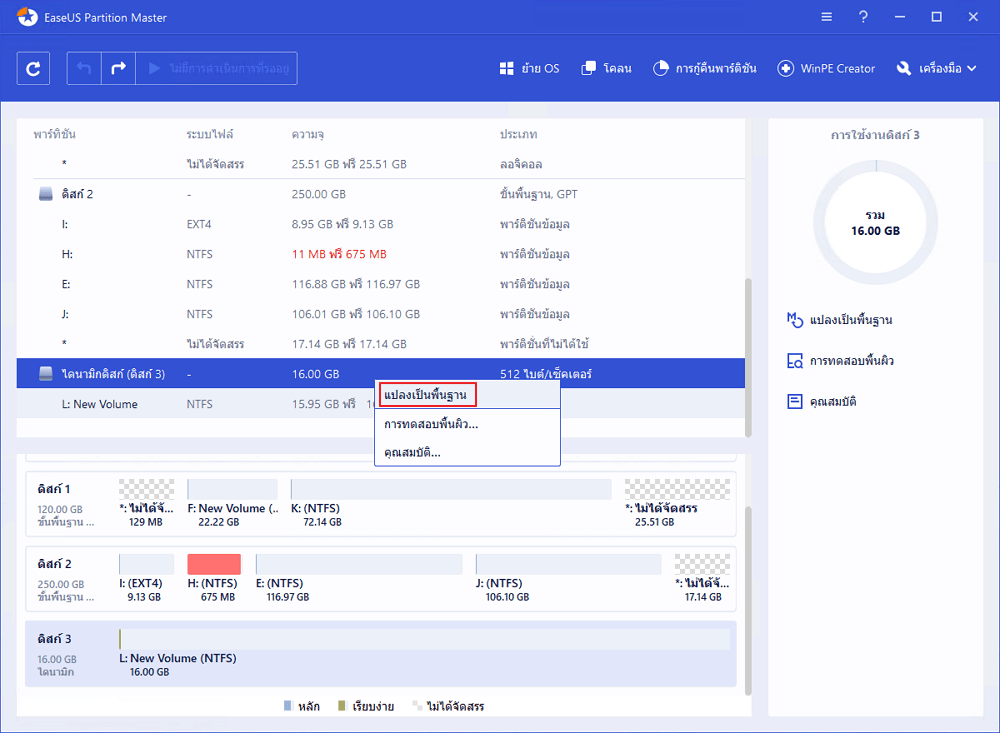Click the ย้าย OS migrate icon
The image size is (1000, 733).
(x=506, y=68)
